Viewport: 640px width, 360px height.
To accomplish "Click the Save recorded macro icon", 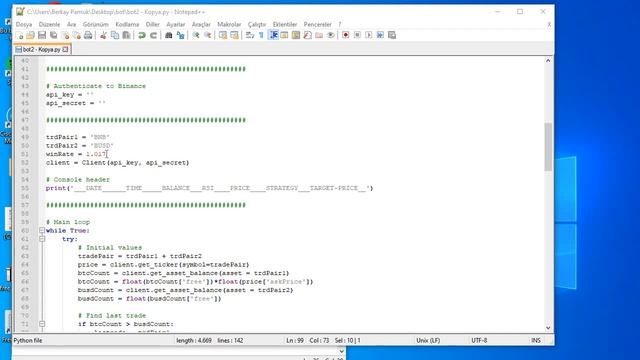I will click(x=392, y=36).
